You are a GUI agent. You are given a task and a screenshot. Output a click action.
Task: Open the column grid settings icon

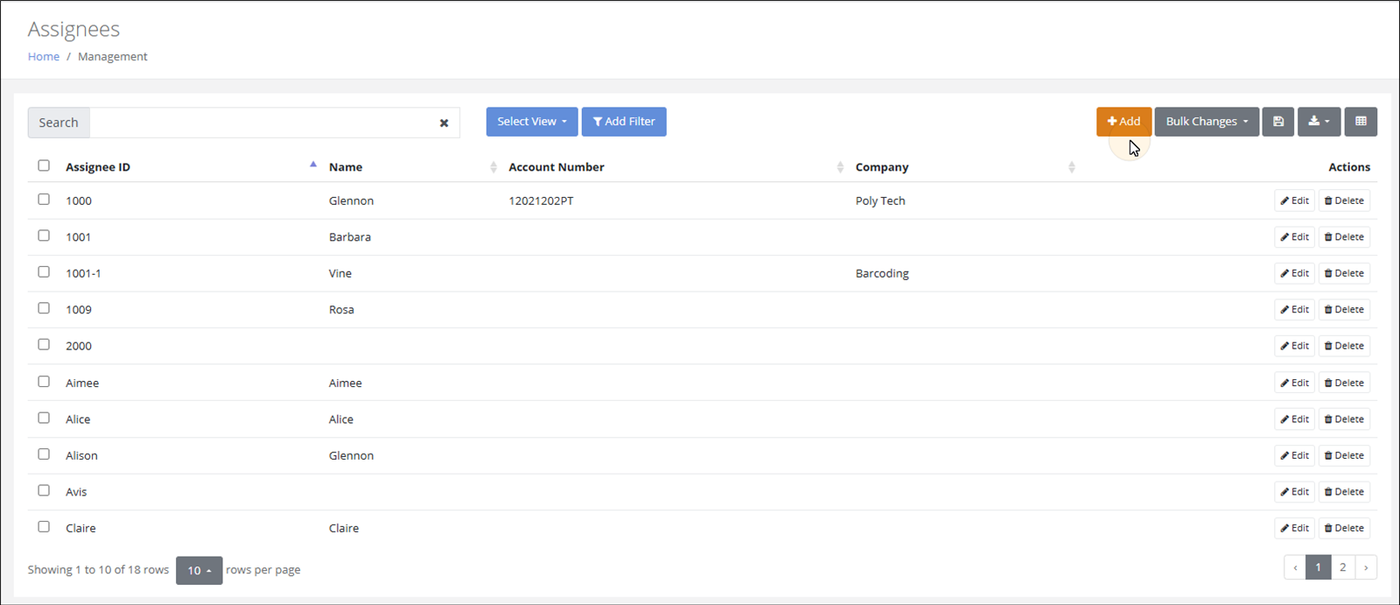(x=1361, y=122)
